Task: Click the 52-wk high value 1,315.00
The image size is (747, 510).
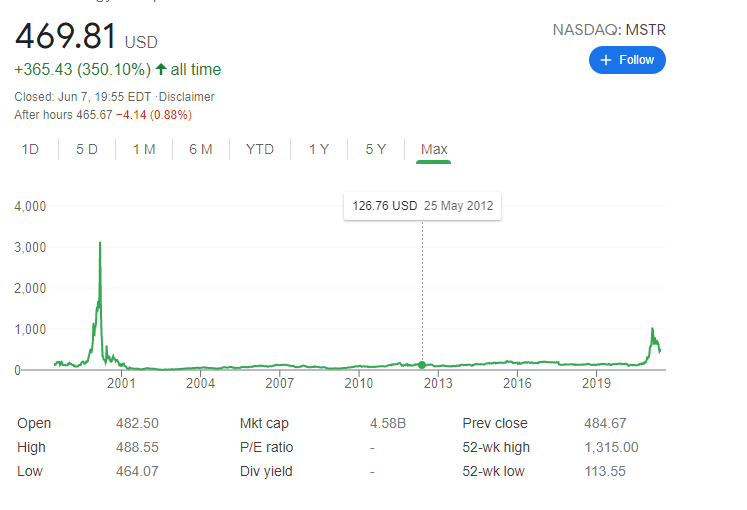Action: pyautogui.click(x=611, y=447)
